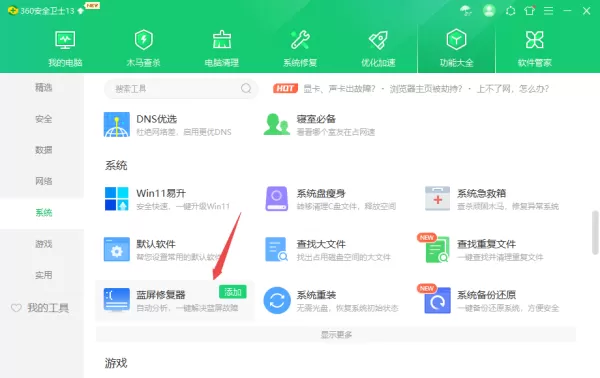Click text 找出占用磁盘空间的大文件
This screenshot has height=378, width=600.
(x=343, y=257)
